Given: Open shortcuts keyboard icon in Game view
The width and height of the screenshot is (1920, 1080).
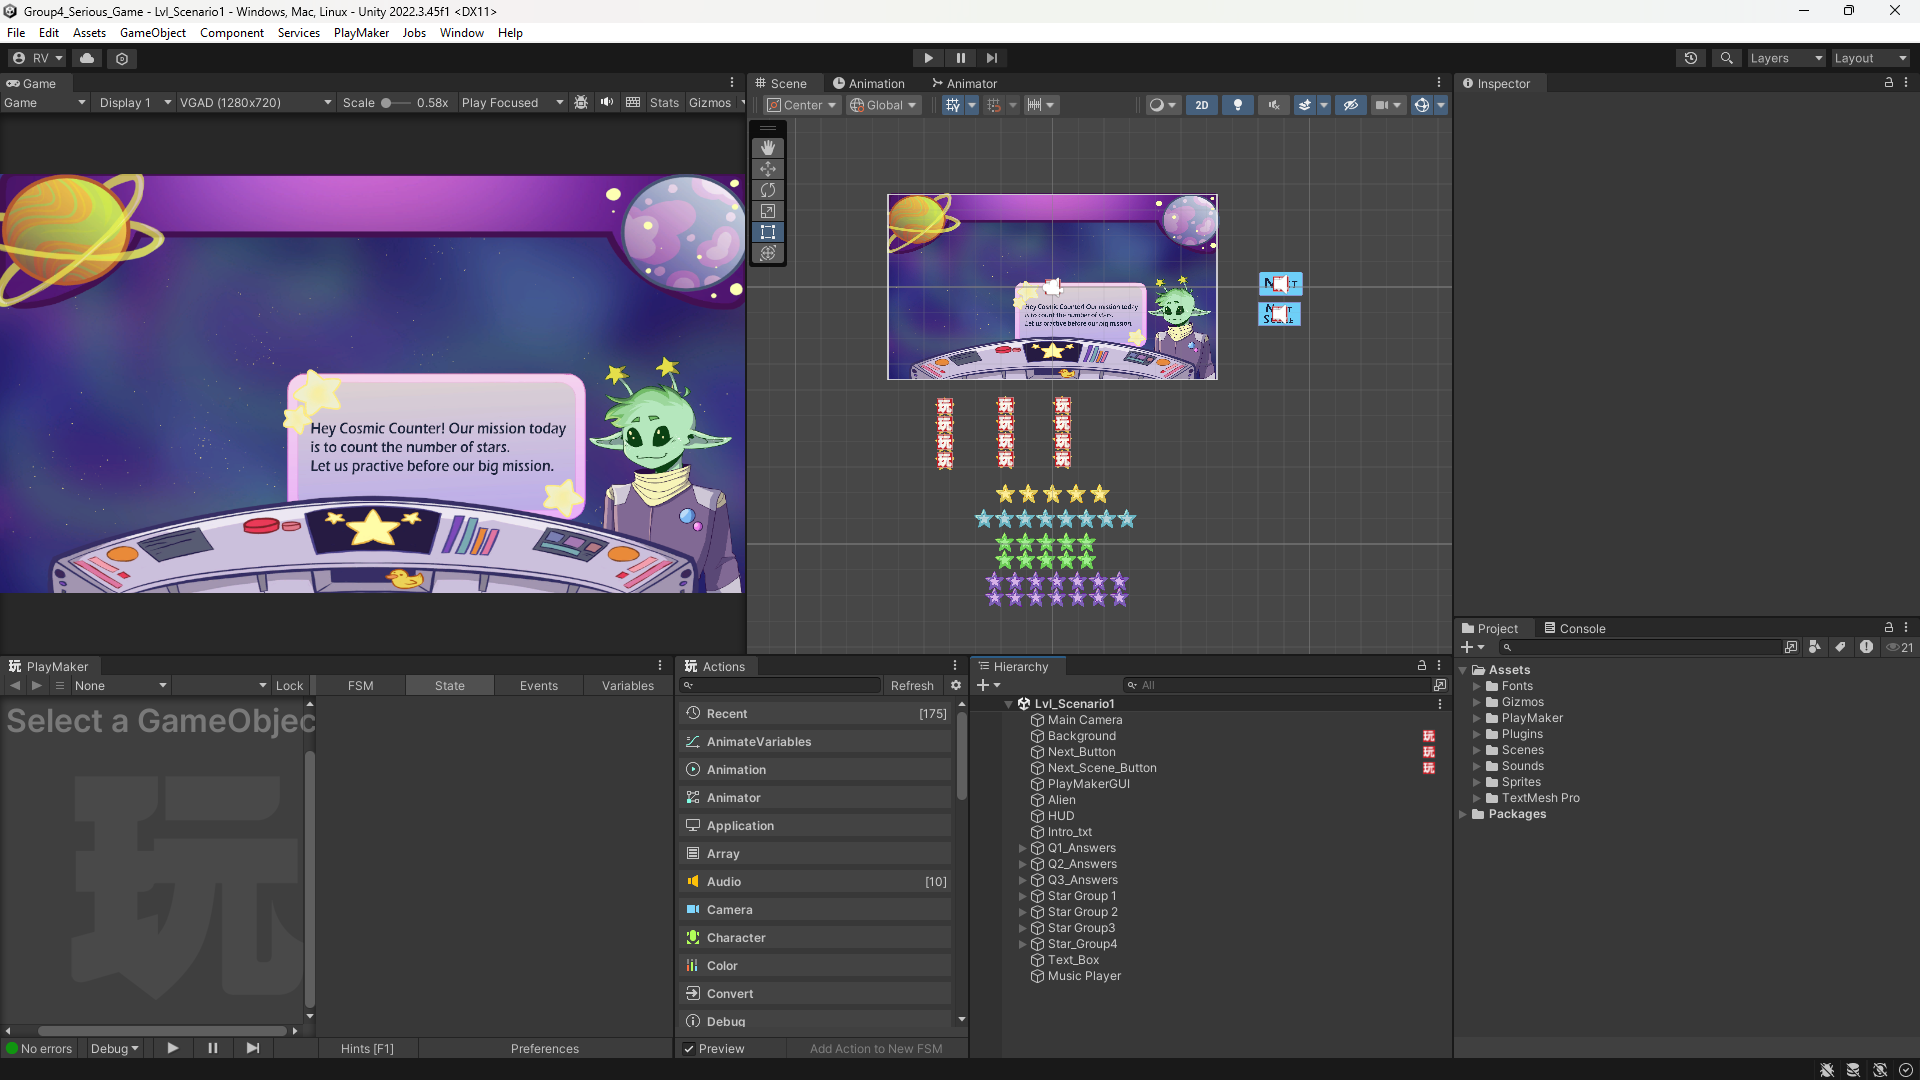Looking at the screenshot, I should pos(633,102).
